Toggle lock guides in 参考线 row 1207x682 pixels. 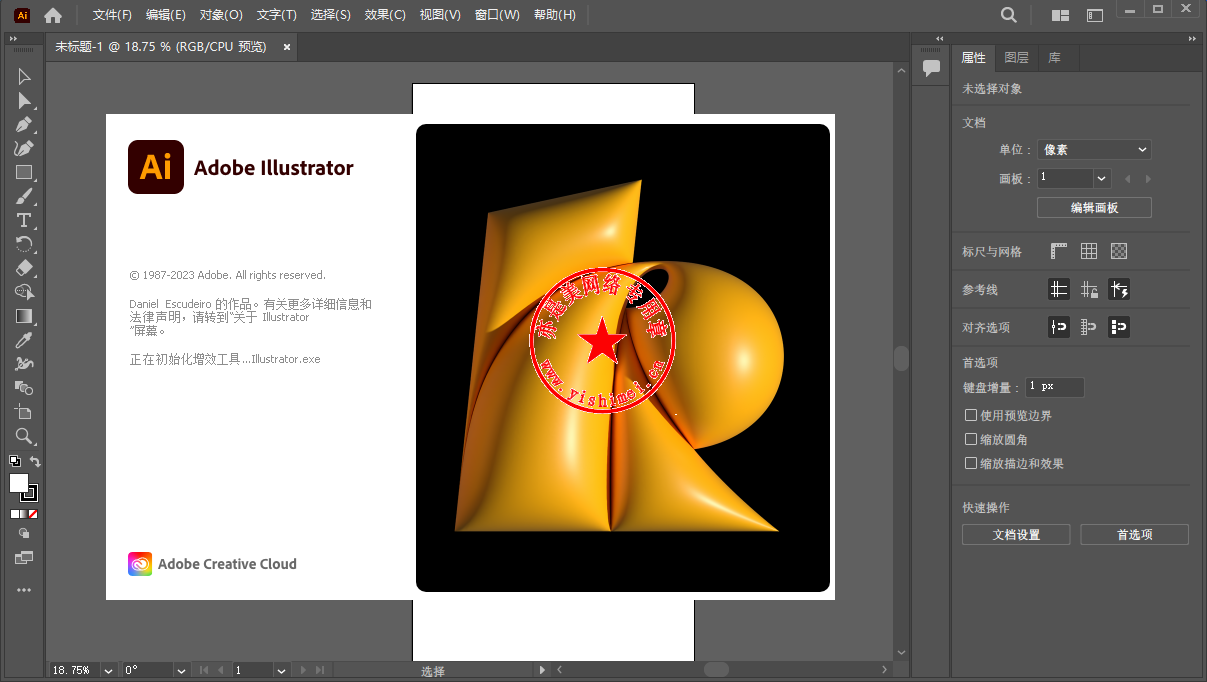click(1089, 290)
